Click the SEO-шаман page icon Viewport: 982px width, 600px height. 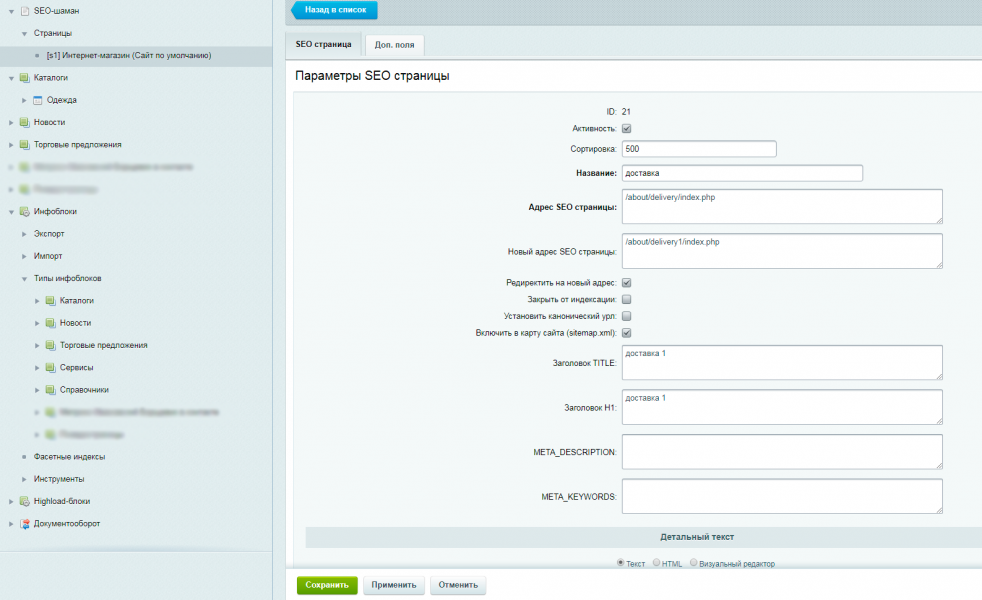(25, 11)
